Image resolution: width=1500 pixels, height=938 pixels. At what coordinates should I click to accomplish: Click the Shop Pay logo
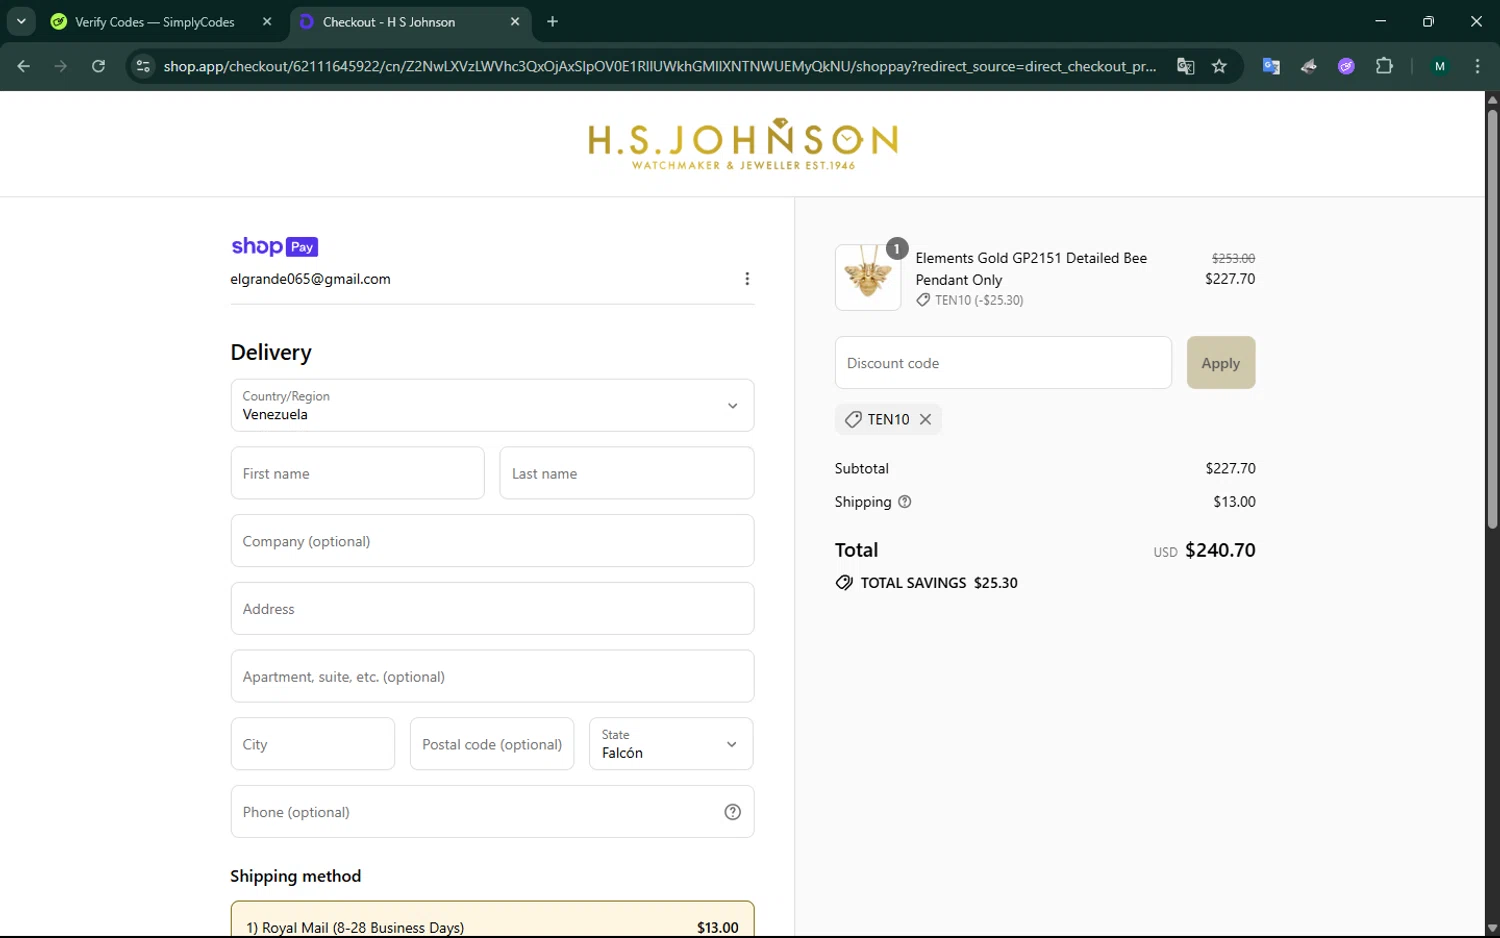tap(274, 246)
